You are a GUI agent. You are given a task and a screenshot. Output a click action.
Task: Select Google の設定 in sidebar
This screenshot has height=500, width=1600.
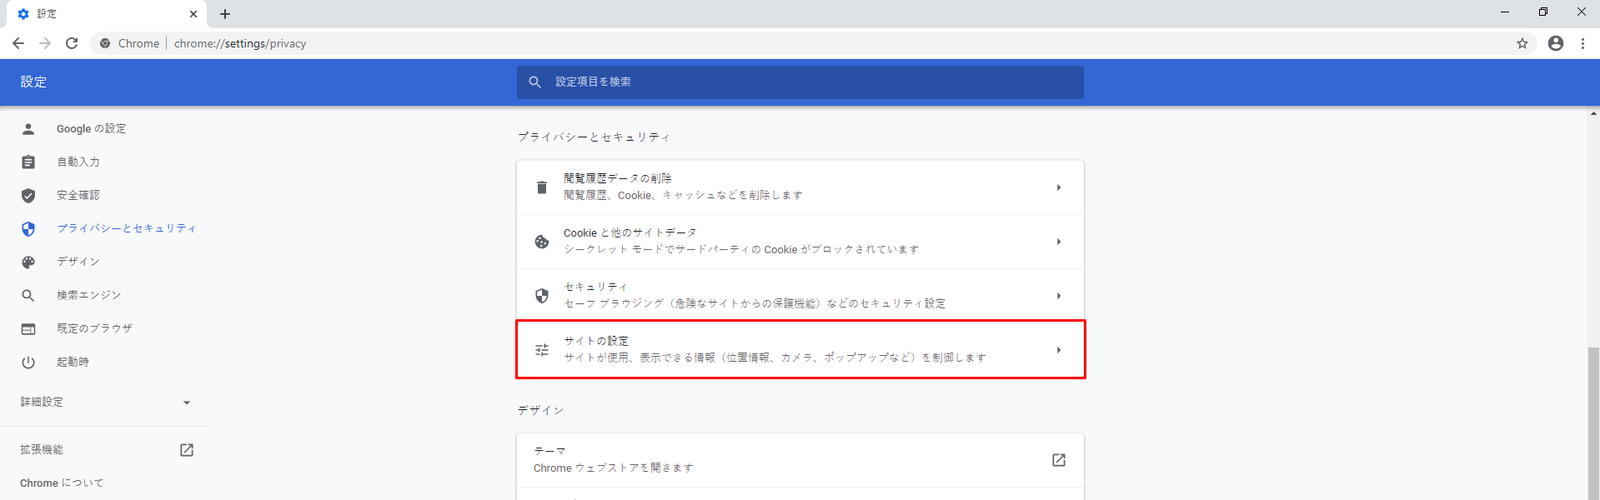[91, 129]
